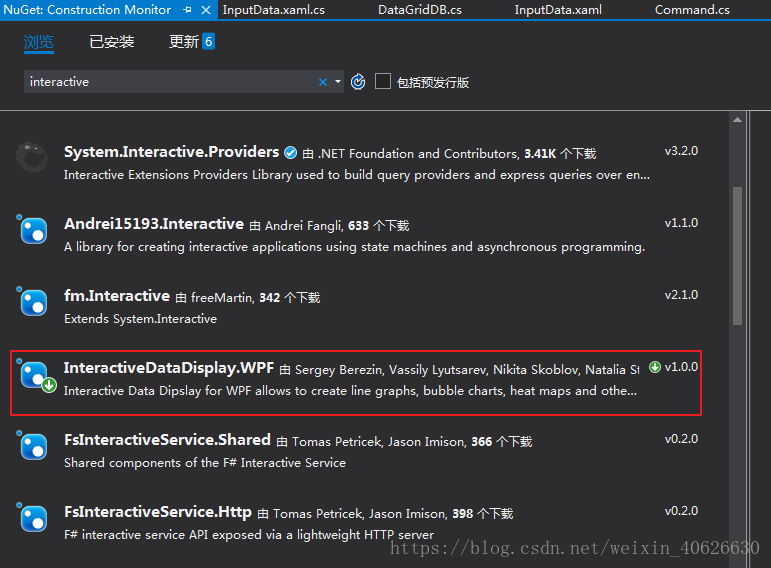Image resolution: width=771 pixels, height=568 pixels.
Task: Pin the NuGet: Construction Monitor tab
Action: [x=187, y=10]
